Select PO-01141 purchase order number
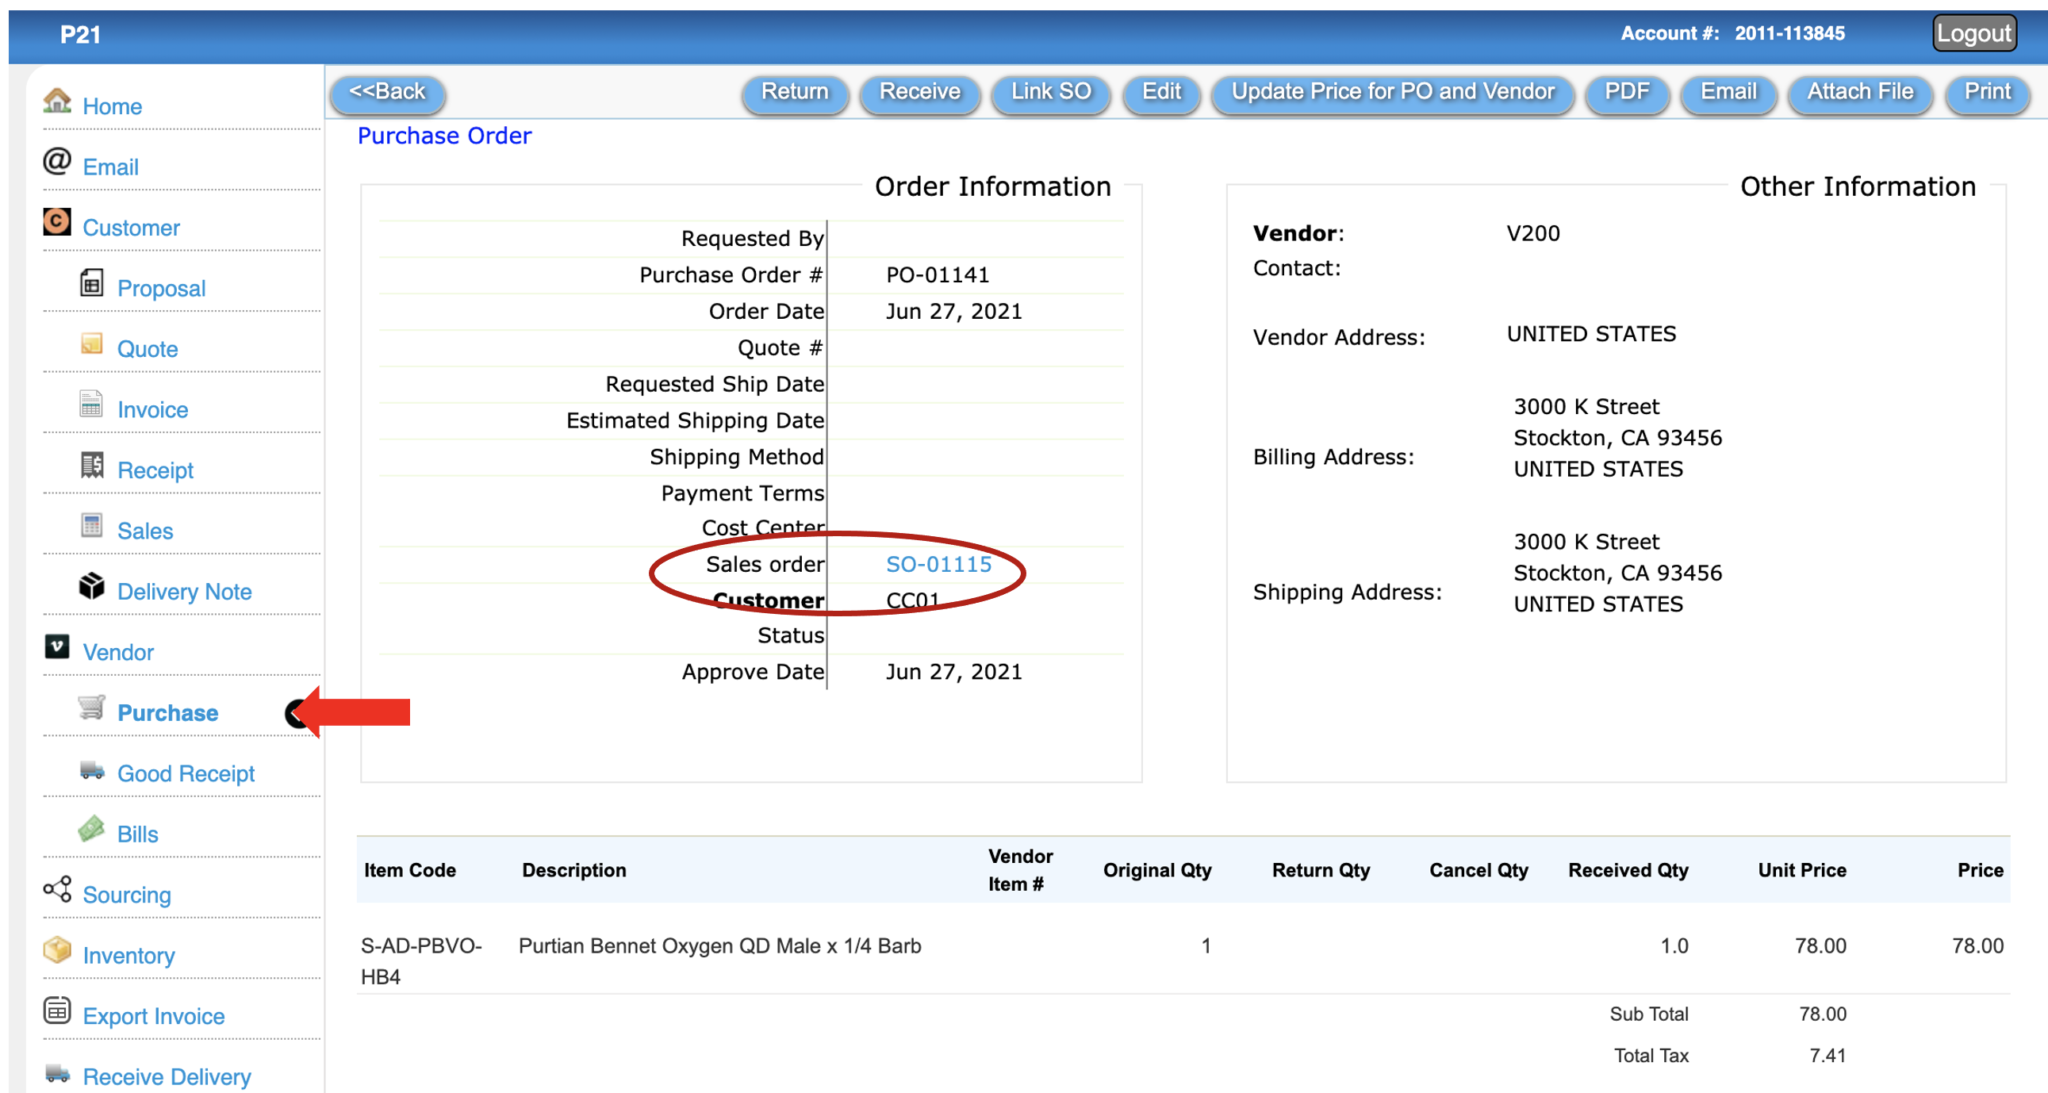The width and height of the screenshot is (2048, 1093). (938, 275)
